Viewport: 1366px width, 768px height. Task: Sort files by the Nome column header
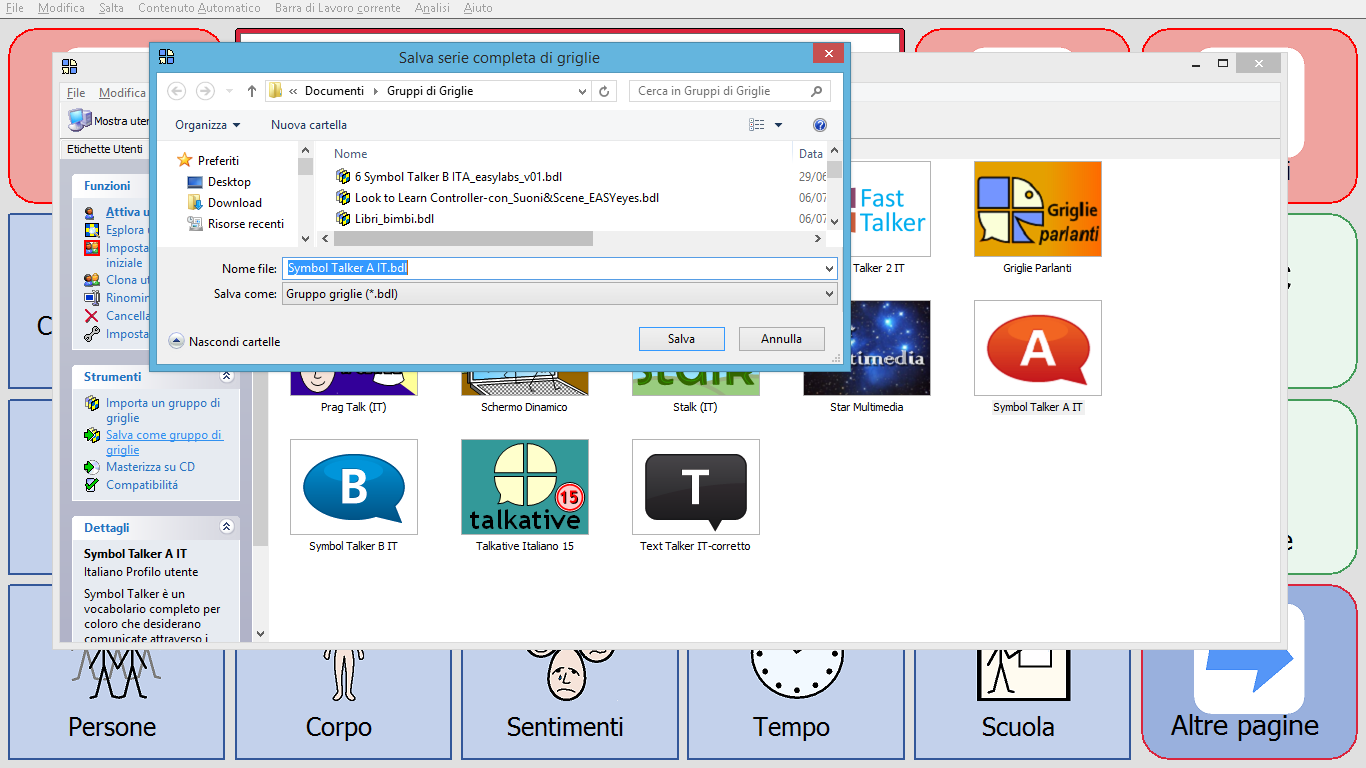click(x=351, y=154)
